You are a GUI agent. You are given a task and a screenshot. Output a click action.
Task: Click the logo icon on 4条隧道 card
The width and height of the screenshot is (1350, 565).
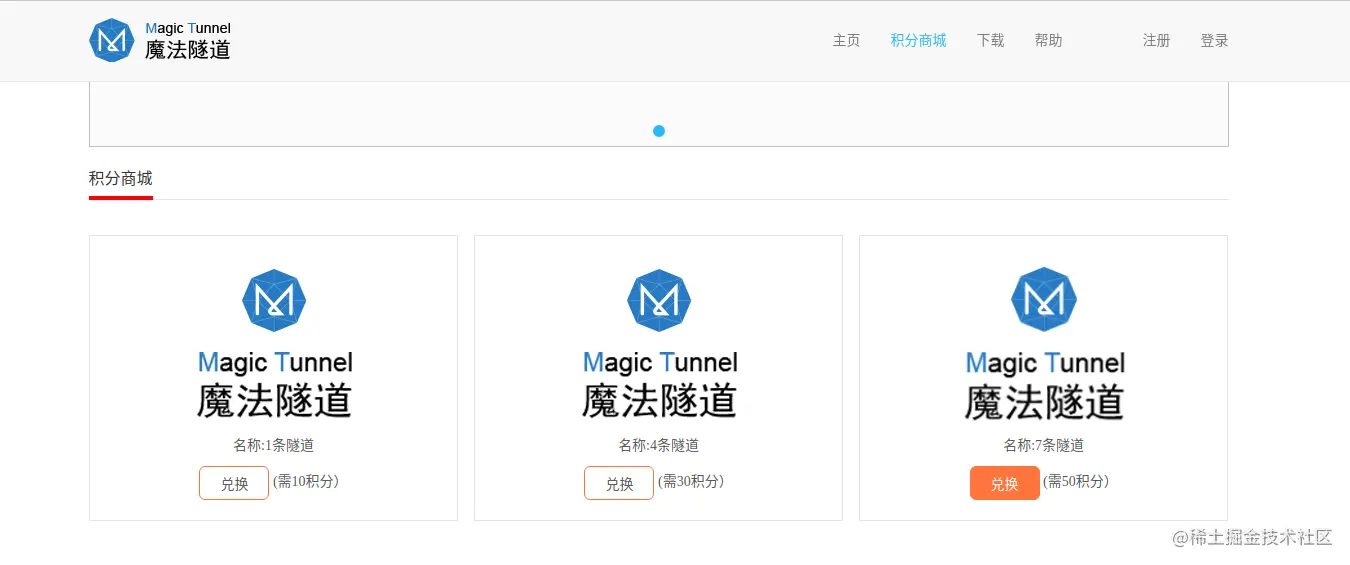[x=659, y=300]
